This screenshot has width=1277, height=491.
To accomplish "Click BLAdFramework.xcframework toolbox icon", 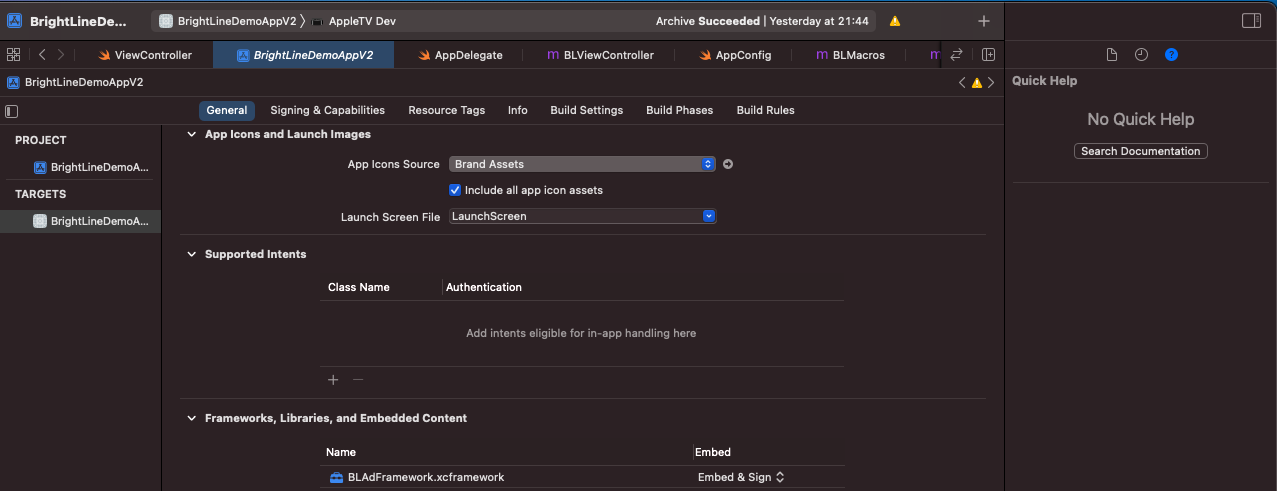I will pos(337,477).
